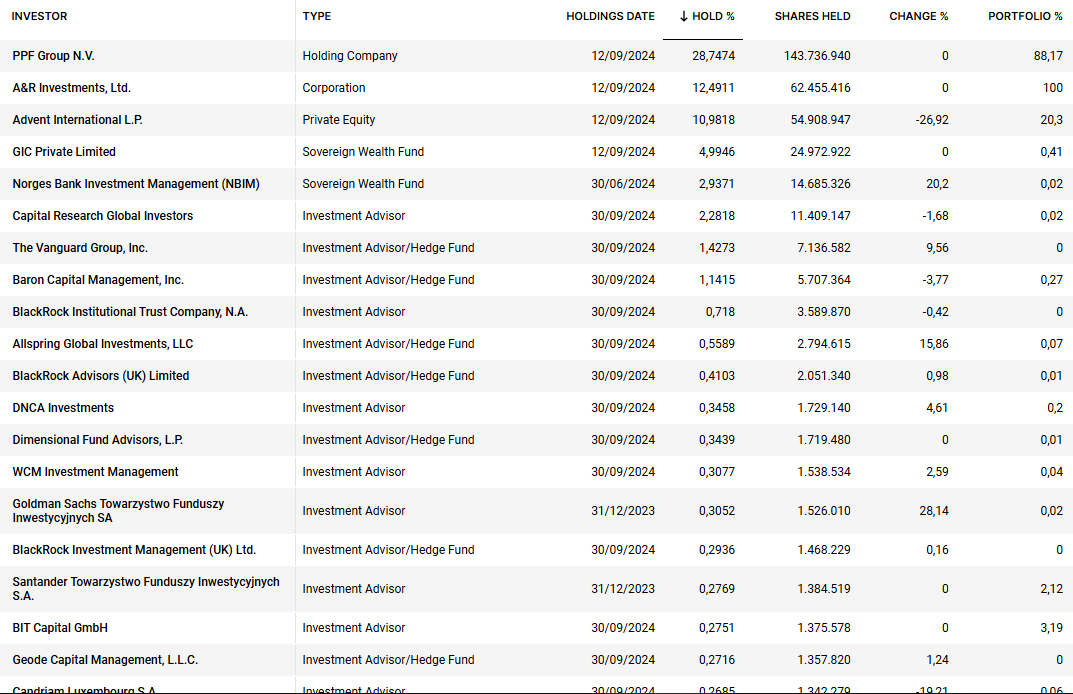Toggle the Hold % descending sort arrow
Image resolution: width=1073 pixels, height=694 pixels.
point(684,16)
